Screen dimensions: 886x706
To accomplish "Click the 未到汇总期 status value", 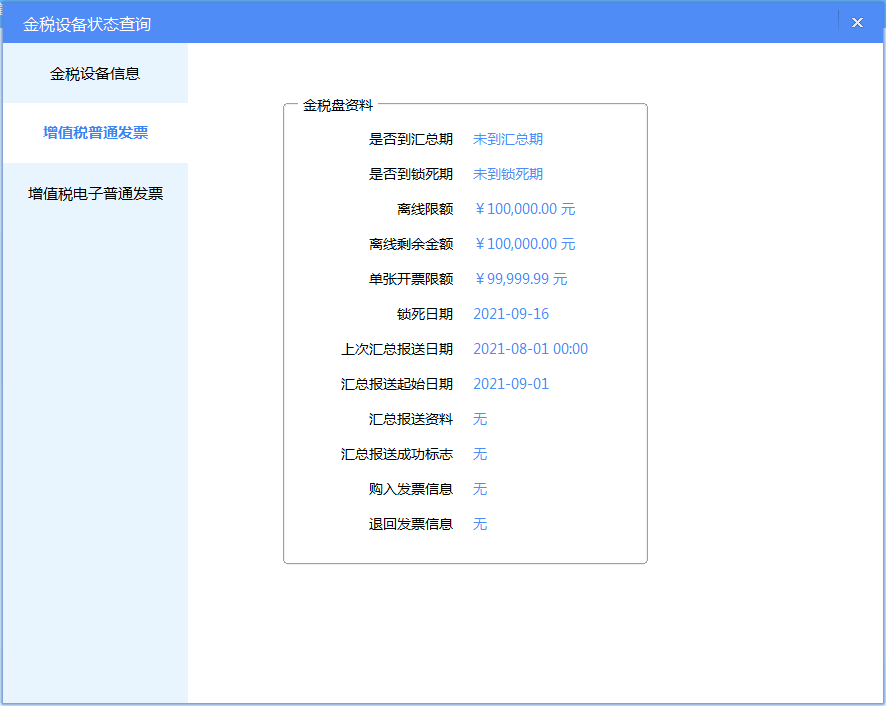I will [507, 139].
